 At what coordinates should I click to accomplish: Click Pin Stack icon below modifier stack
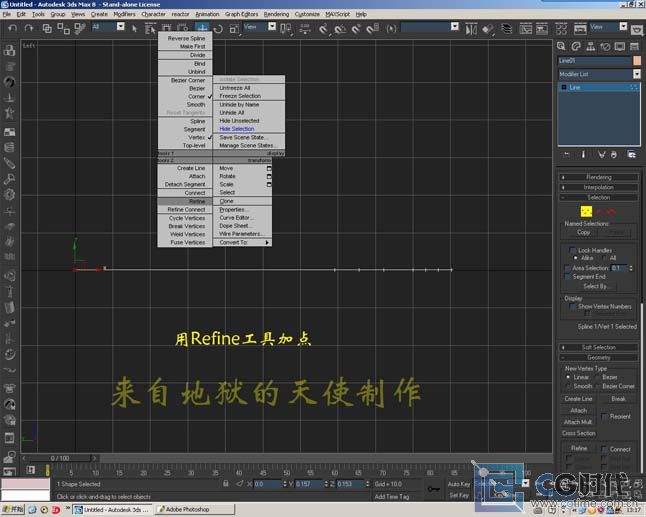[566, 154]
